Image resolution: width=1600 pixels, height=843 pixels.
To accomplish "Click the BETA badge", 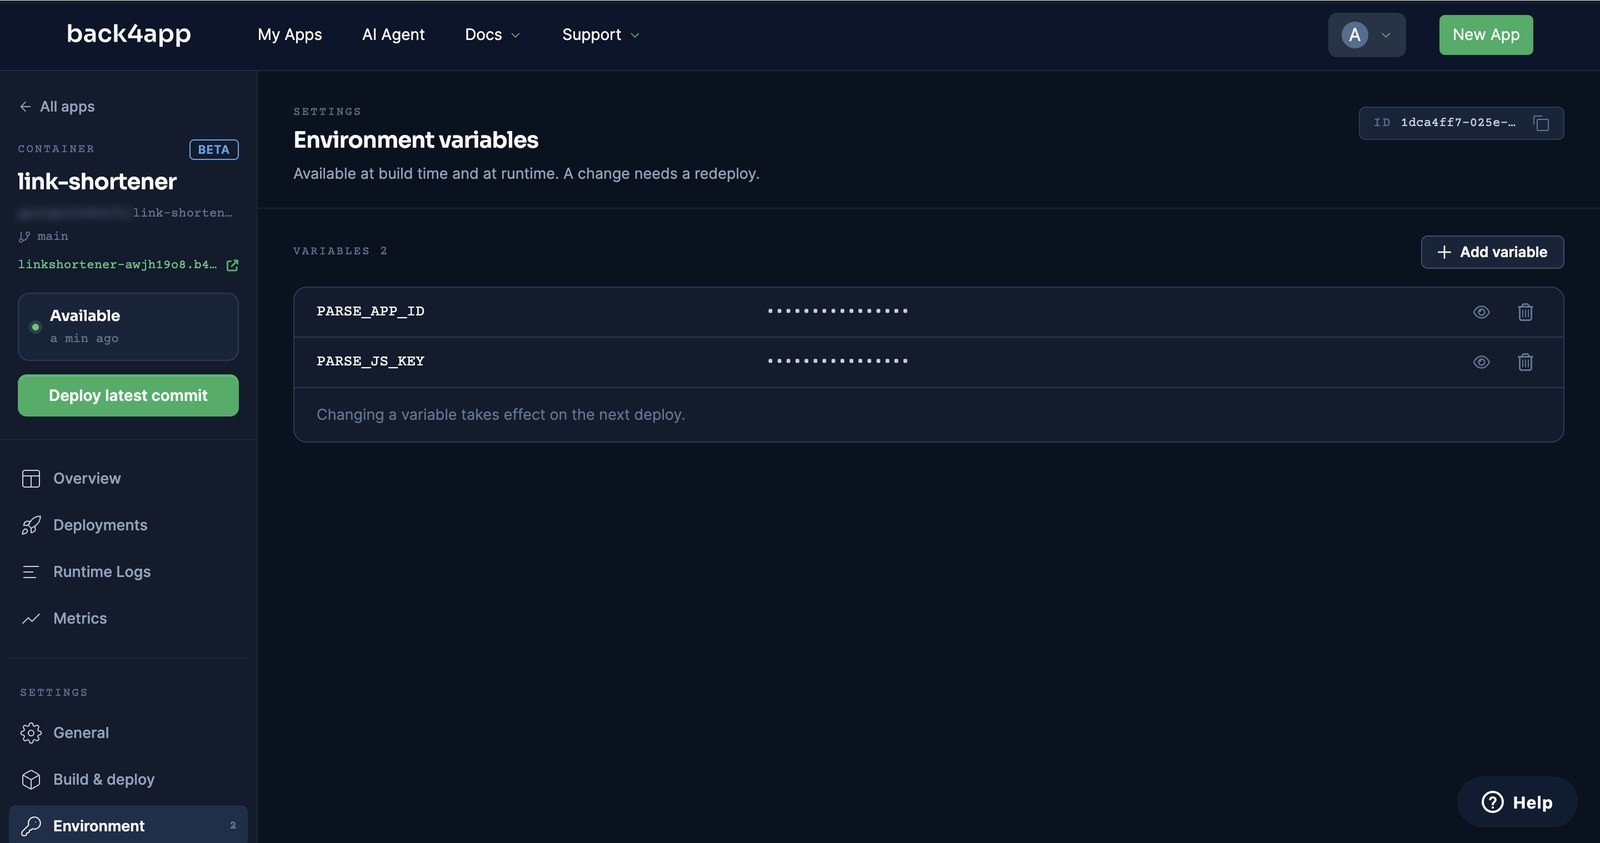I will tap(214, 150).
